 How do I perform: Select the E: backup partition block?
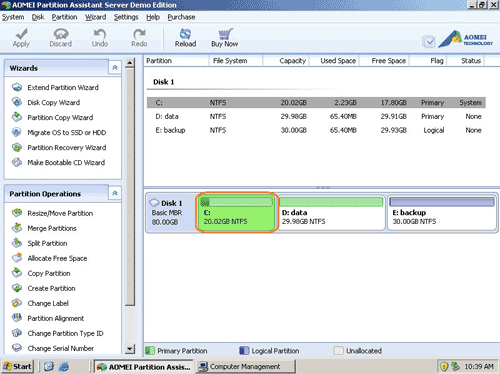click(x=442, y=212)
